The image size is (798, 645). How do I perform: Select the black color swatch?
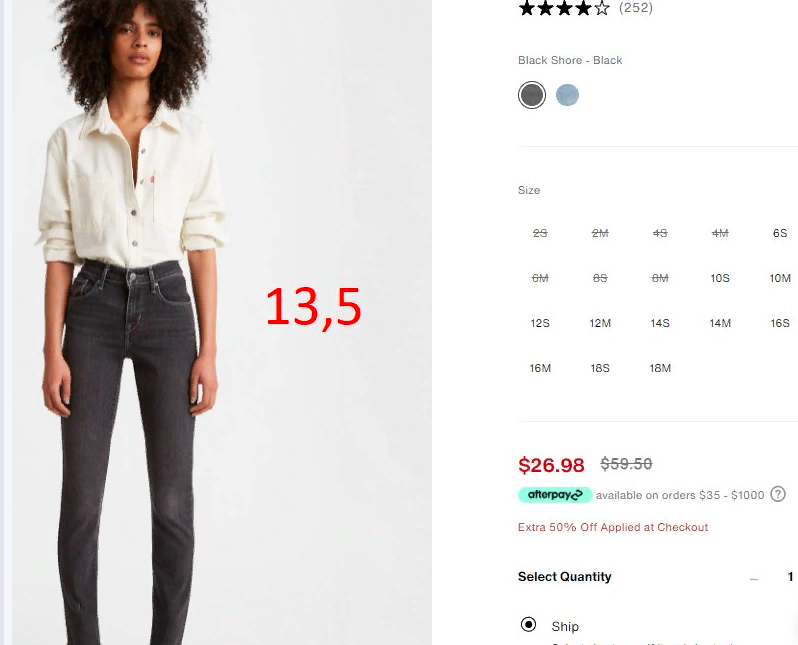532,95
